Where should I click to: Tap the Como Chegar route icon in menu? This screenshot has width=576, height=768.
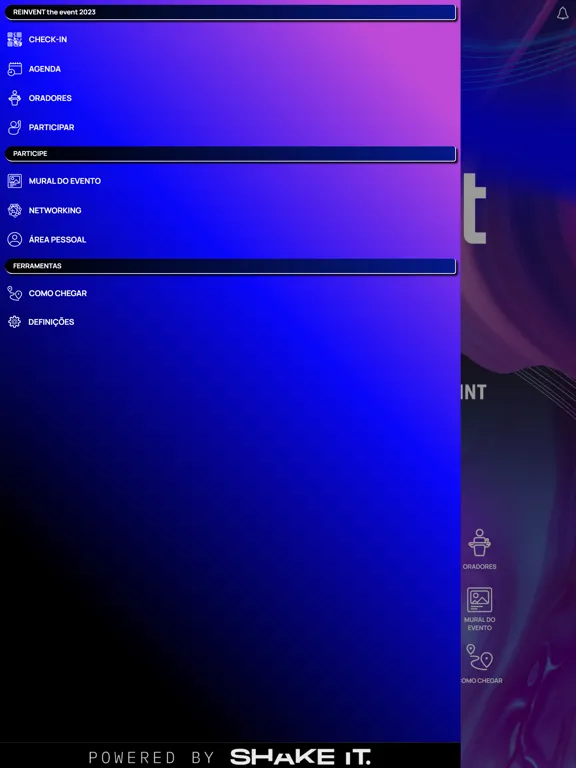15,293
